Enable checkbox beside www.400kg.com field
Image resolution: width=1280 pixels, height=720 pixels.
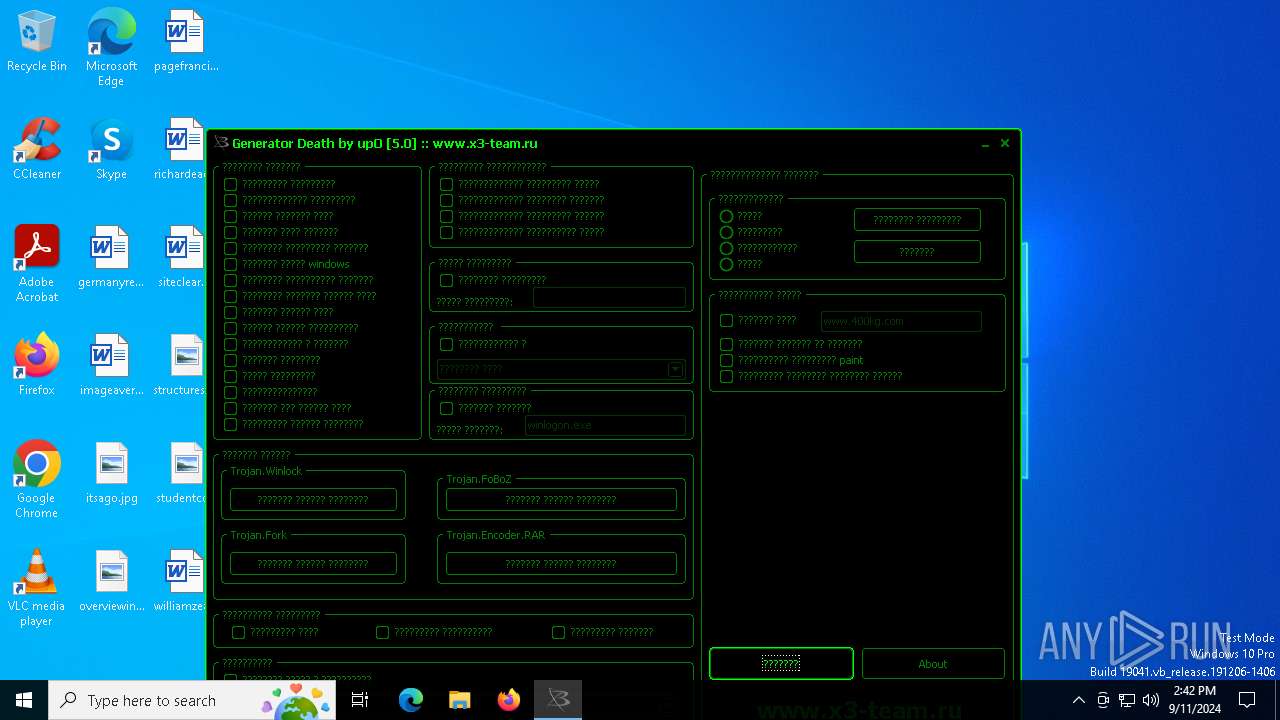[727, 321]
